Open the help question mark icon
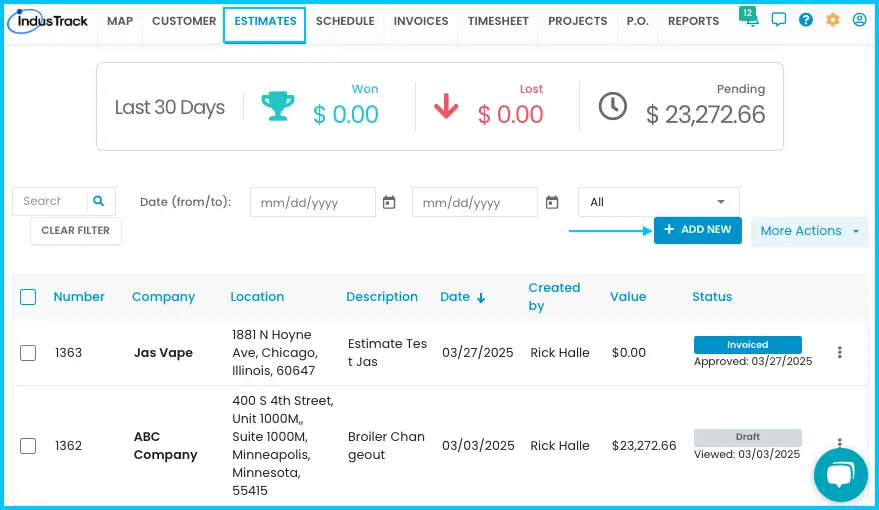Image resolution: width=879 pixels, height=510 pixels. (806, 20)
